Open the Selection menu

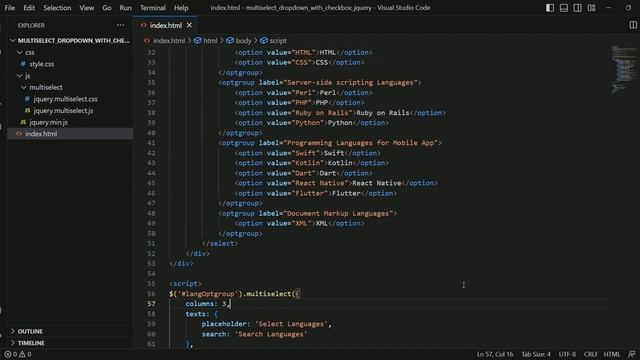pos(57,8)
